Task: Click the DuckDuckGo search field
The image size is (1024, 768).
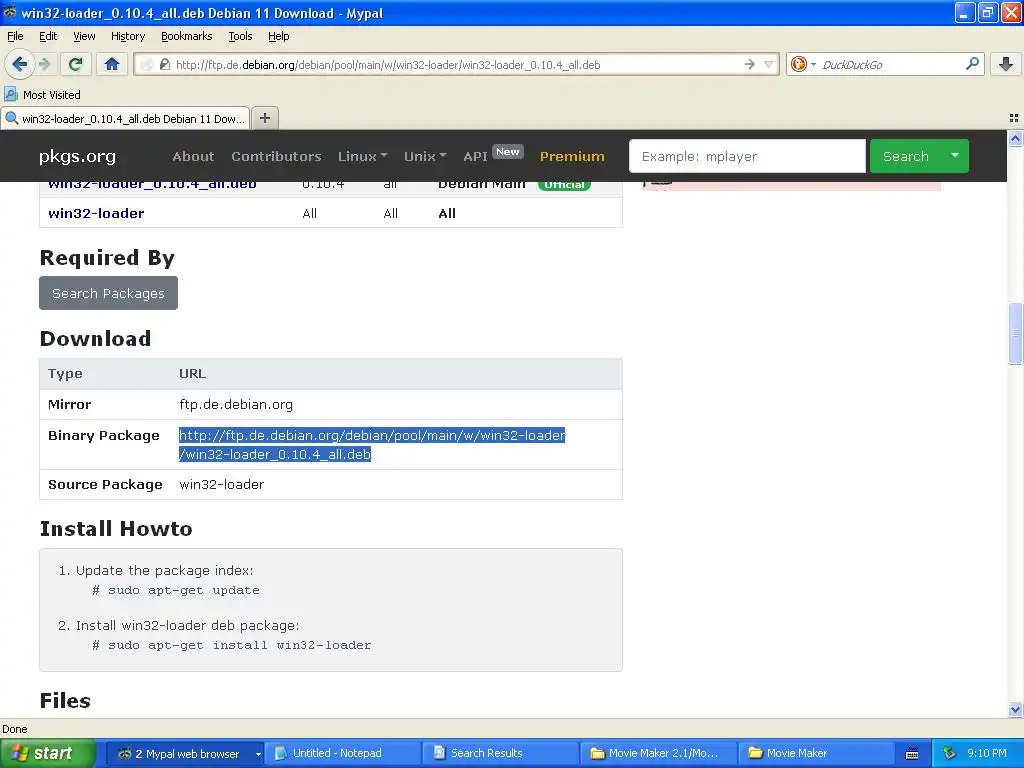Action: [888, 65]
